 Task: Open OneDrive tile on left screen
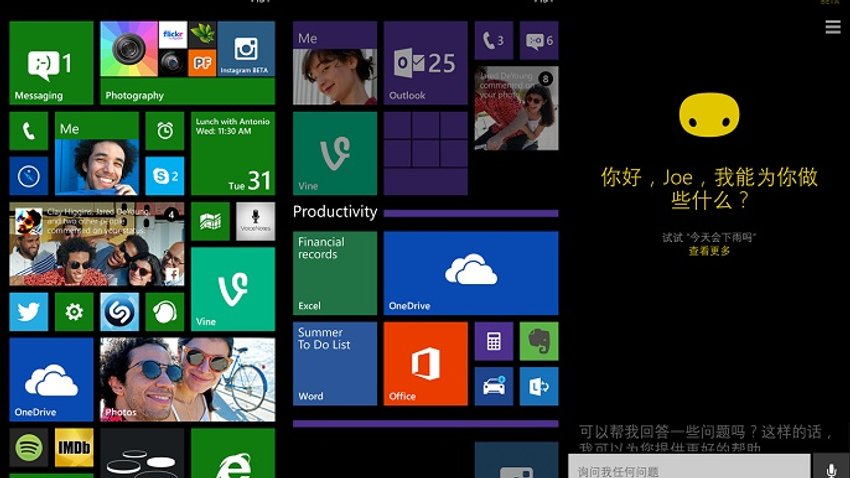(51, 380)
